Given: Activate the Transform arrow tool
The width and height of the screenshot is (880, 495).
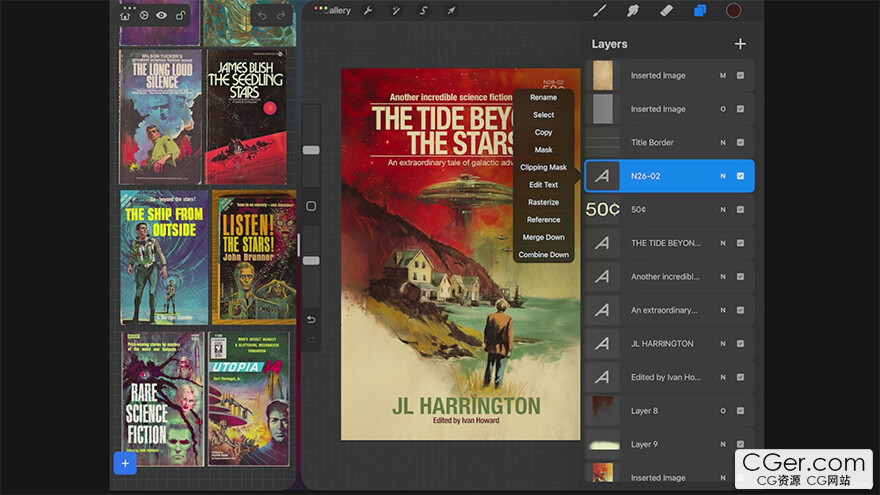Looking at the screenshot, I should click(451, 11).
